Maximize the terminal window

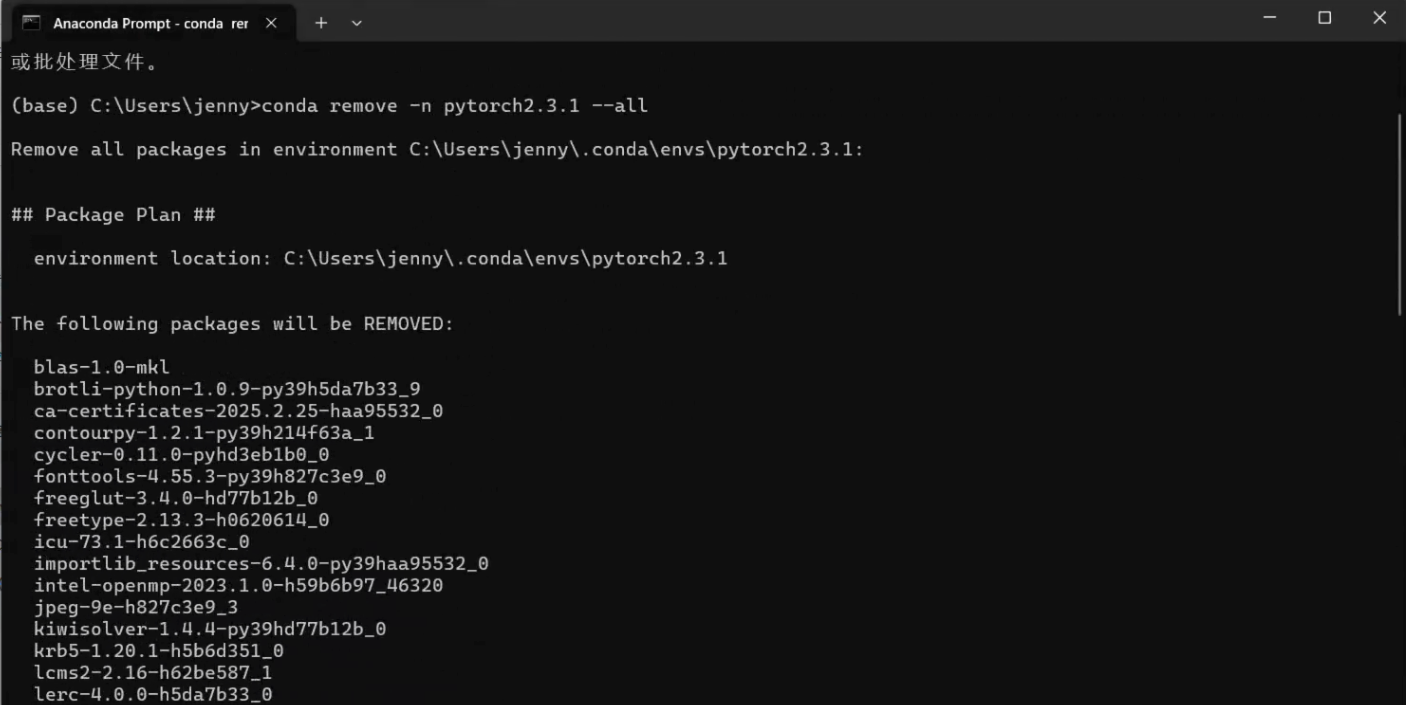[1325, 18]
